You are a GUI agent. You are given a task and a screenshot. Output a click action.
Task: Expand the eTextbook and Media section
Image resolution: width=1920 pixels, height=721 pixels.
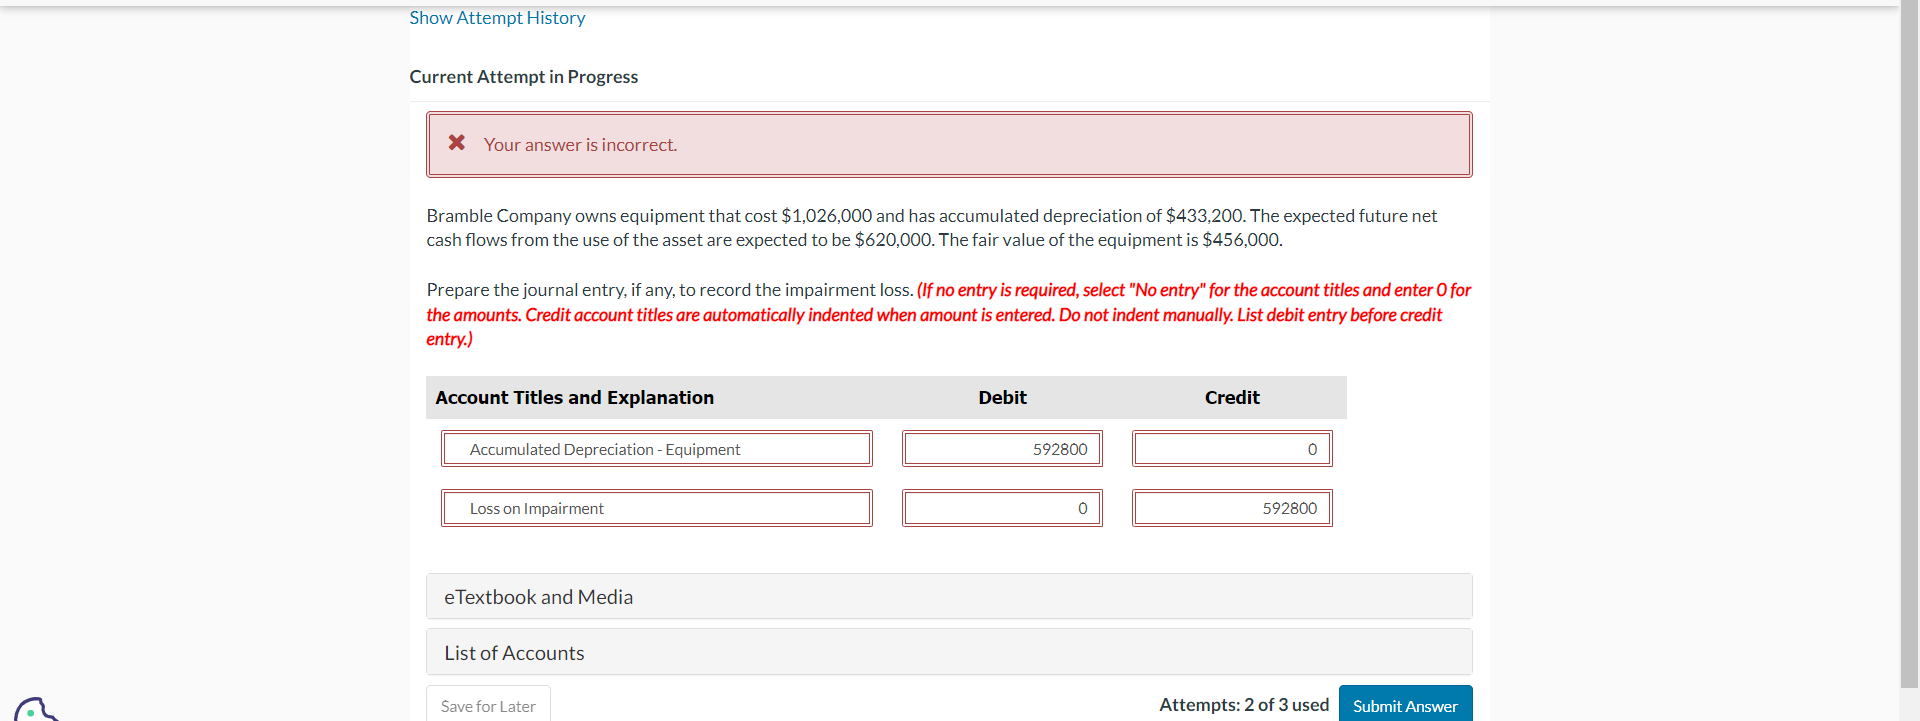(x=949, y=596)
